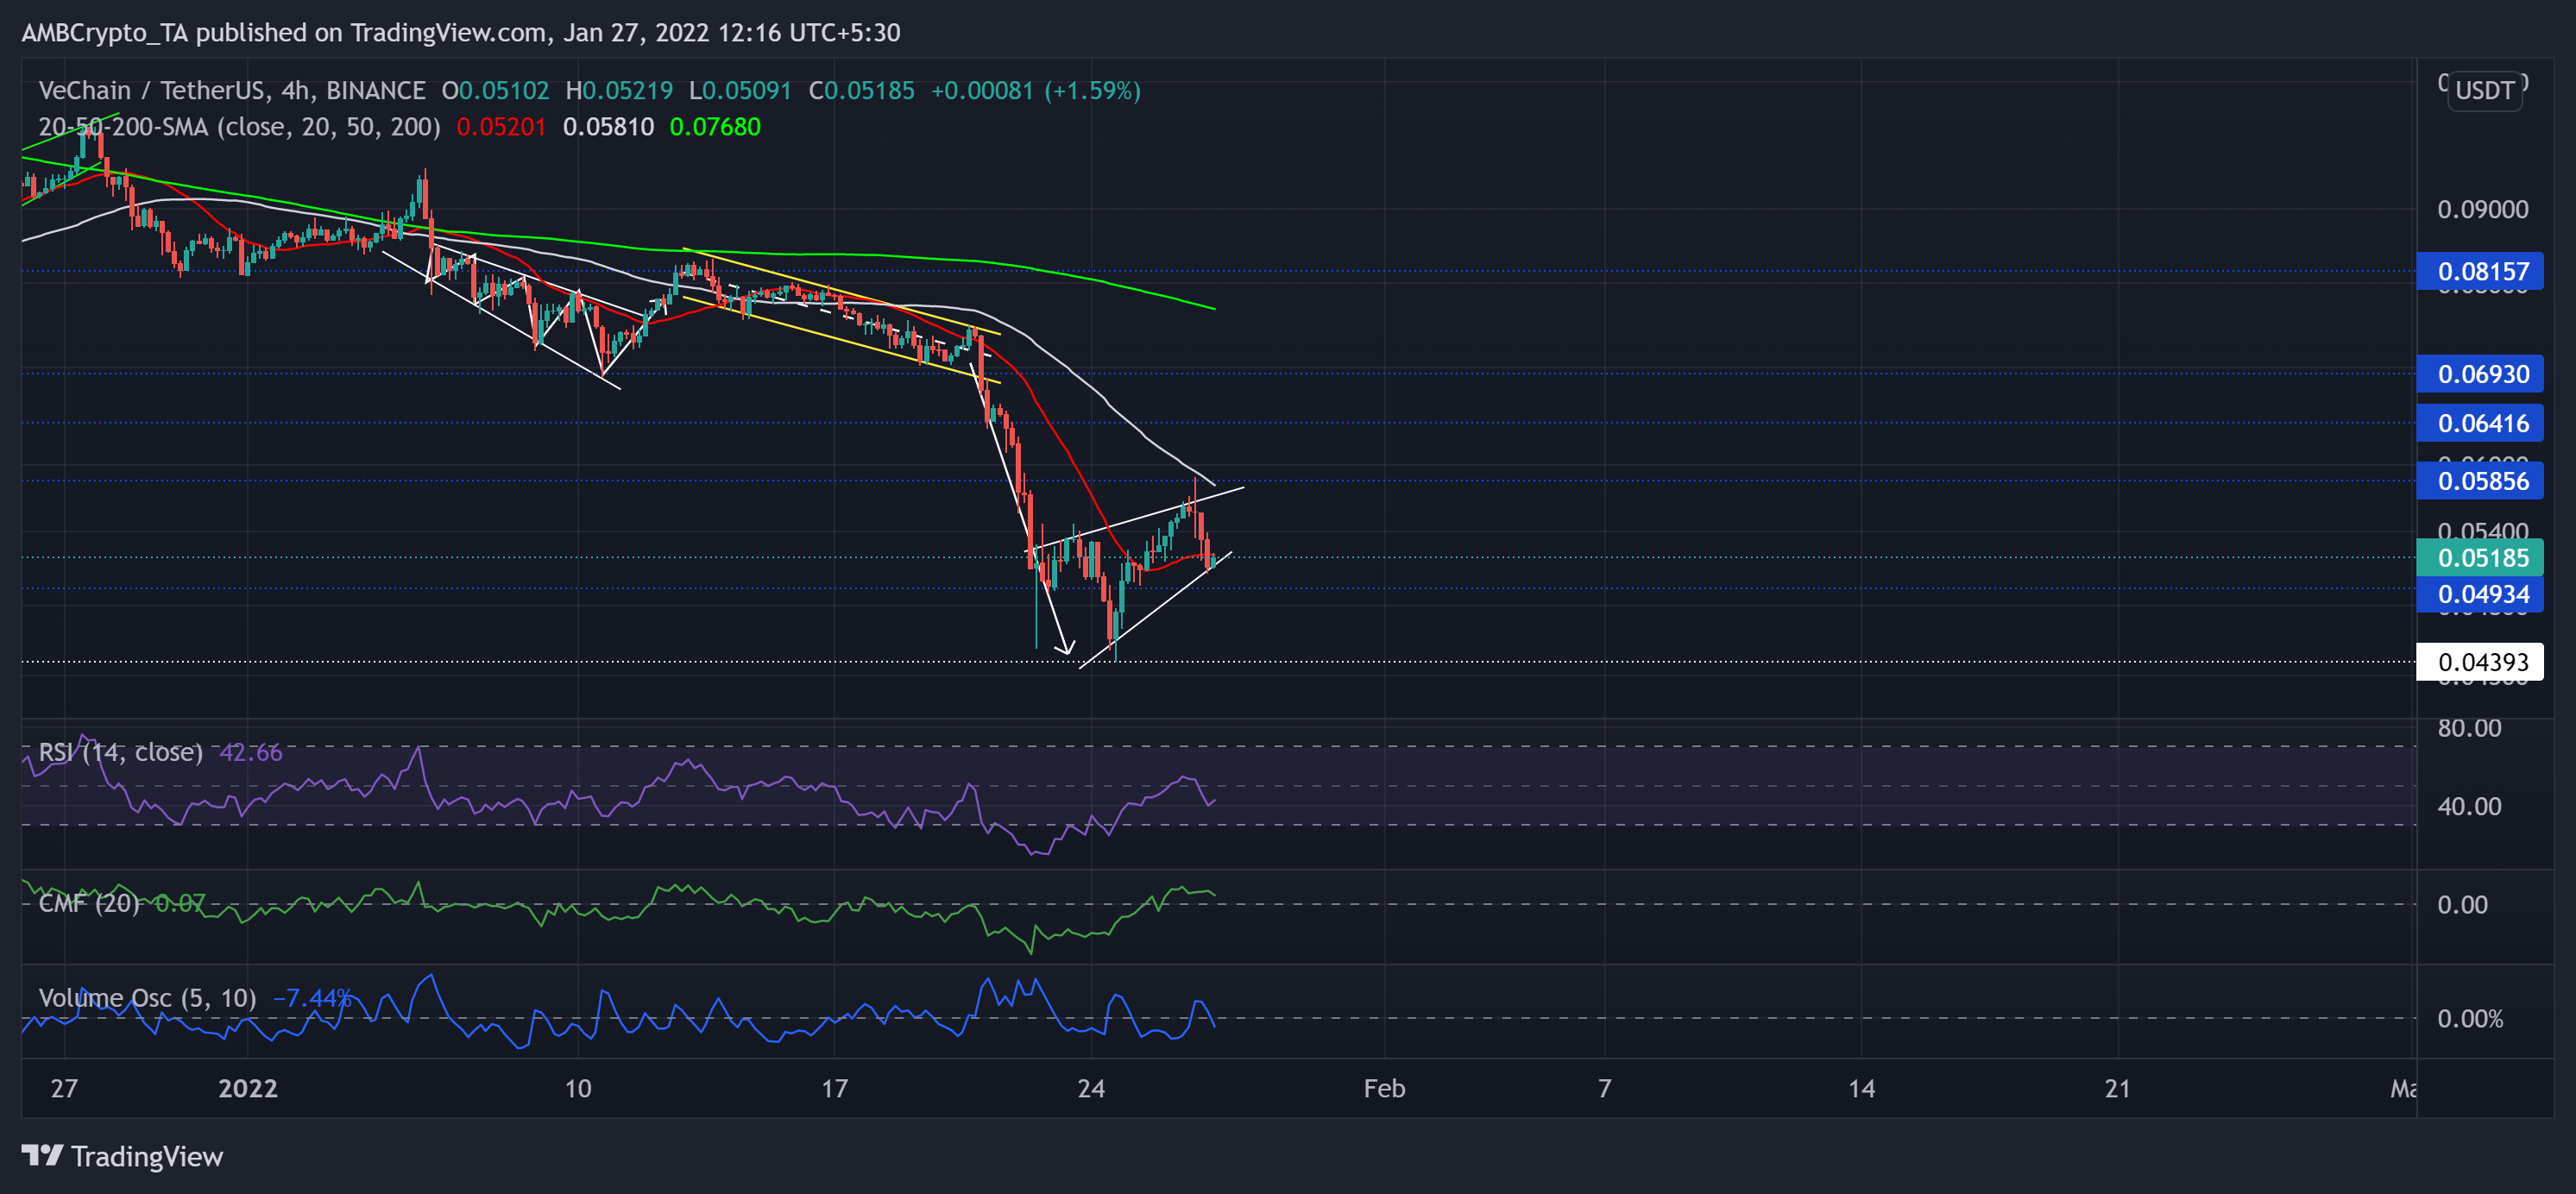Click the 0.00% Volume Osc axis tick
This screenshot has width=2576, height=1194.
click(2470, 1019)
